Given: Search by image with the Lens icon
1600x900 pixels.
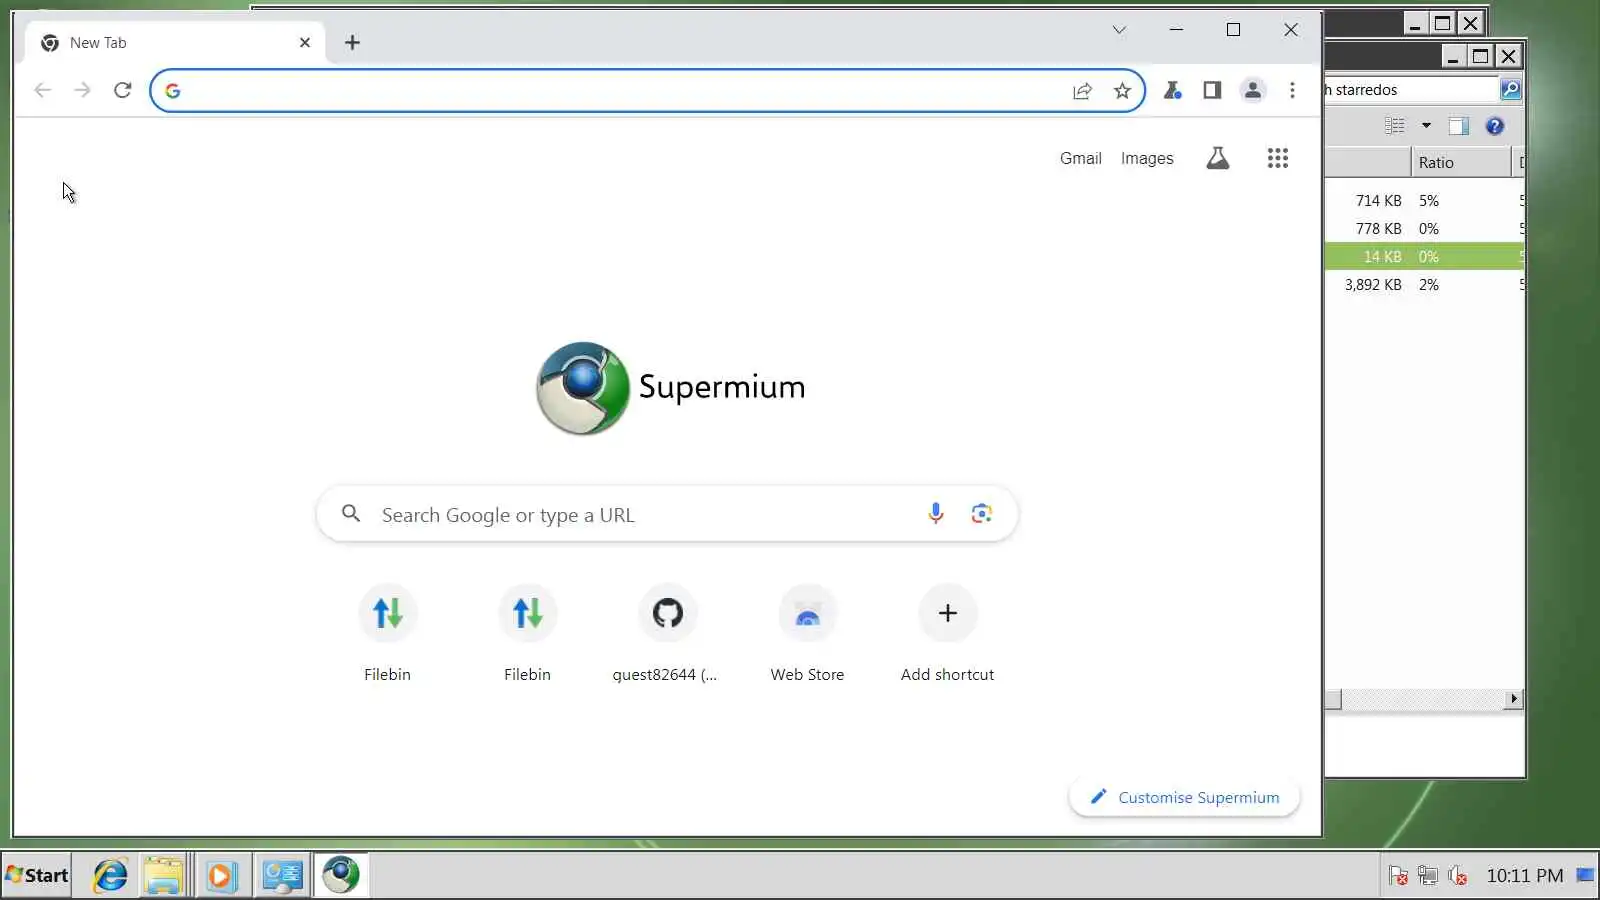Looking at the screenshot, I should click(x=981, y=514).
